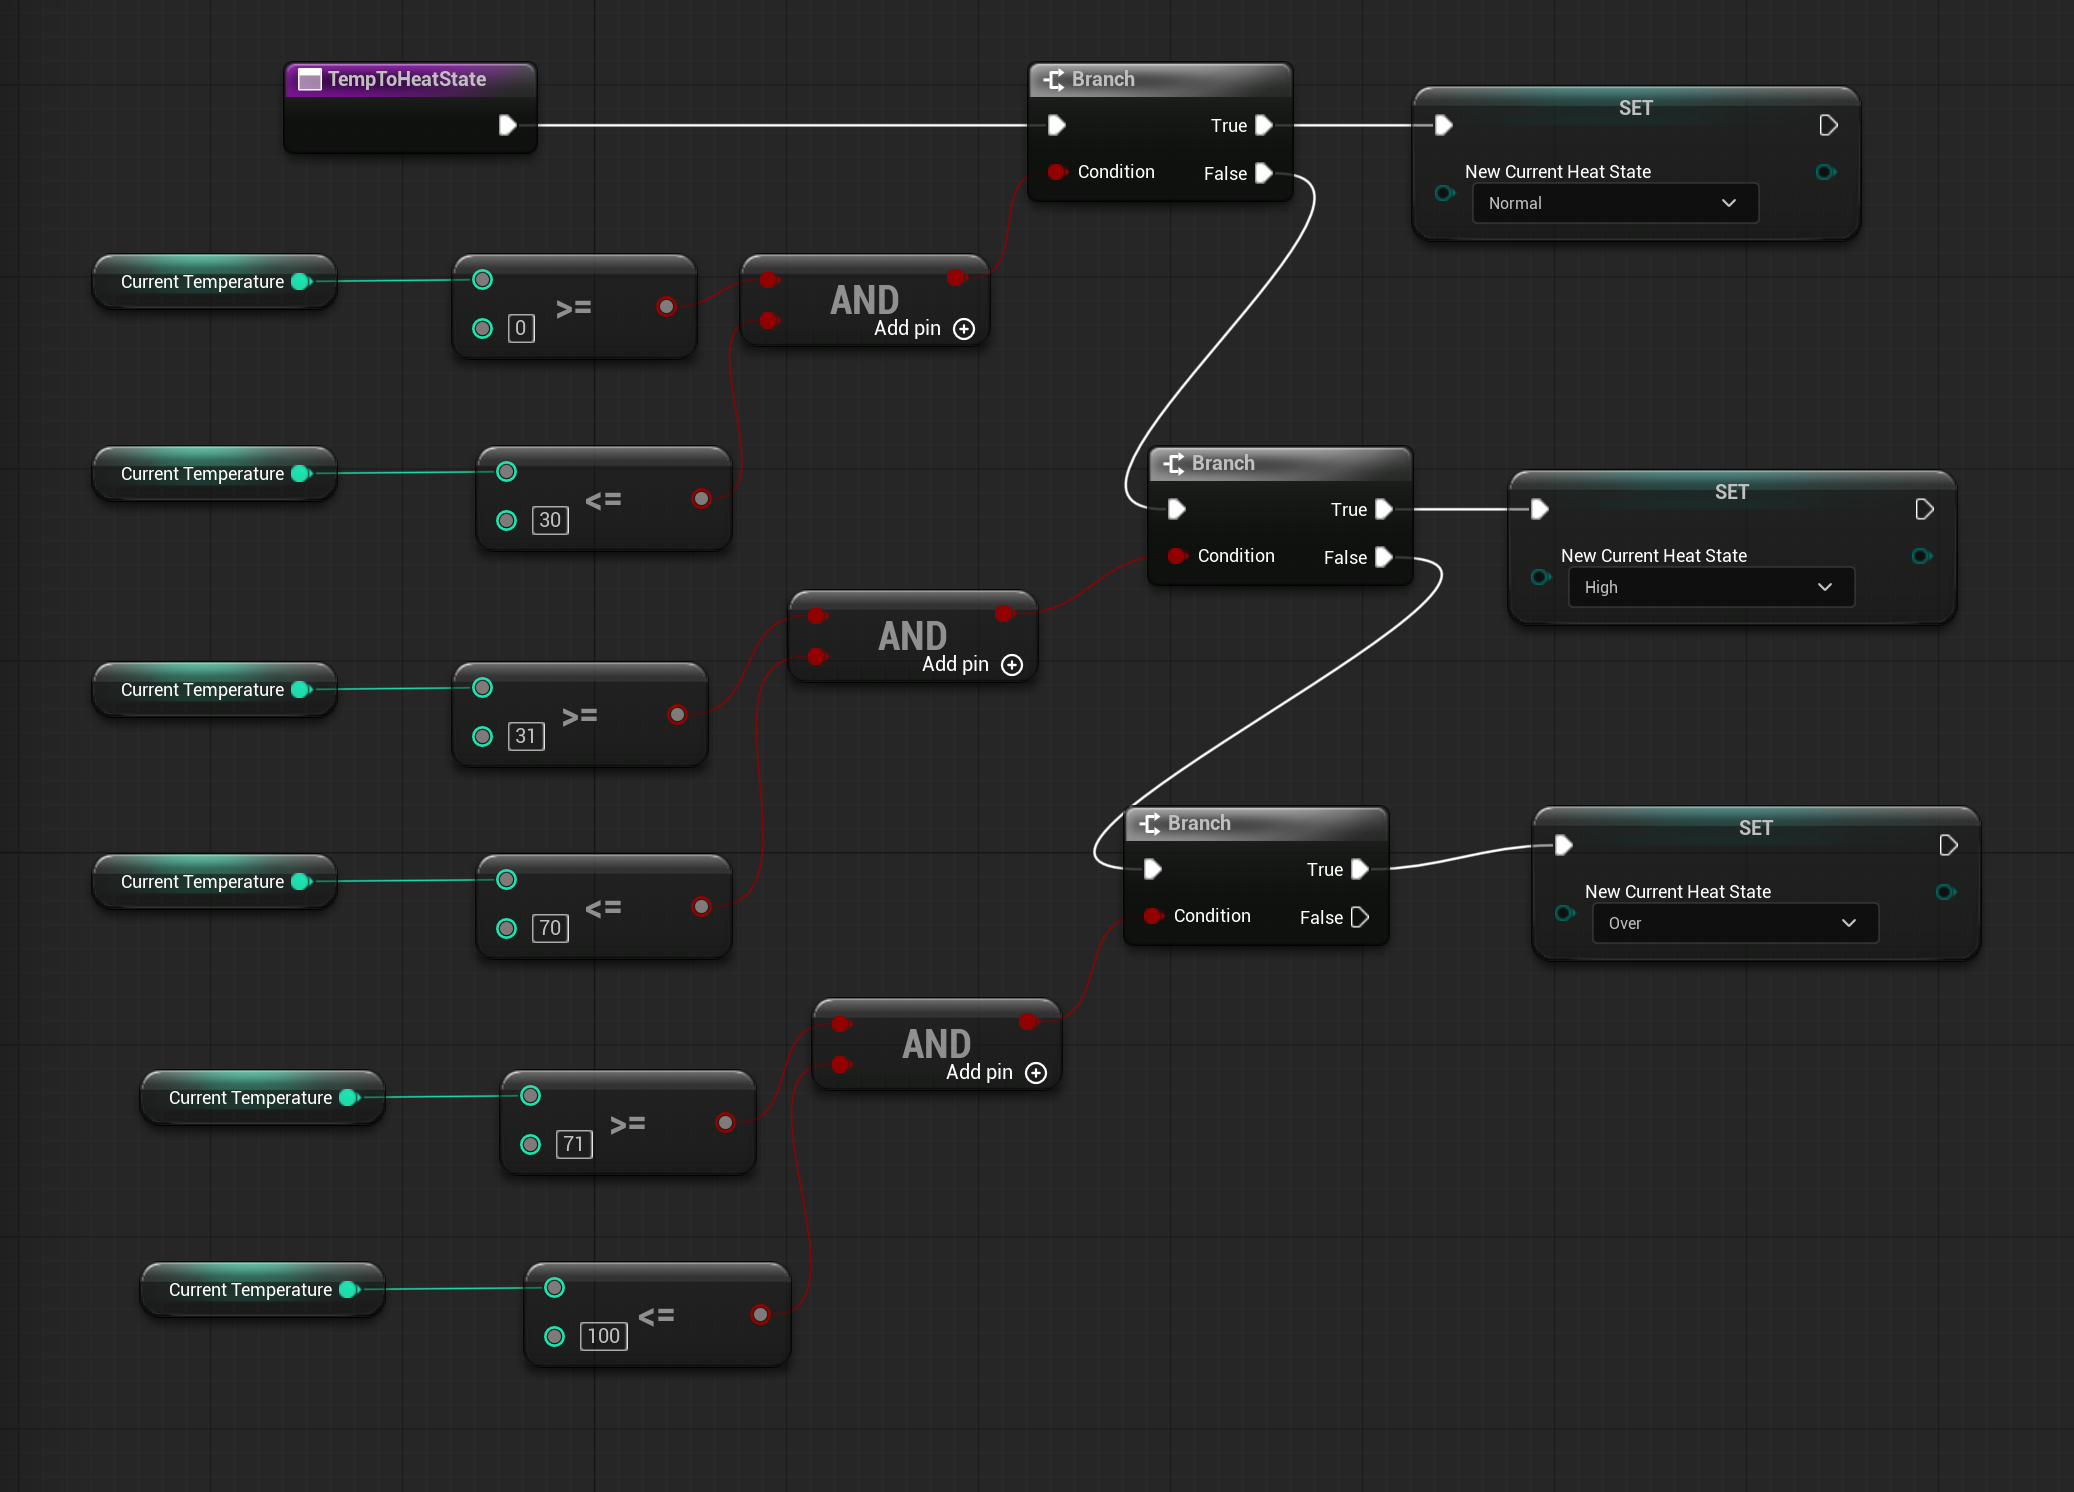This screenshot has height=1492, width=2074.
Task: Click the output value pin of the Over SET node
Action: pos(1946,892)
